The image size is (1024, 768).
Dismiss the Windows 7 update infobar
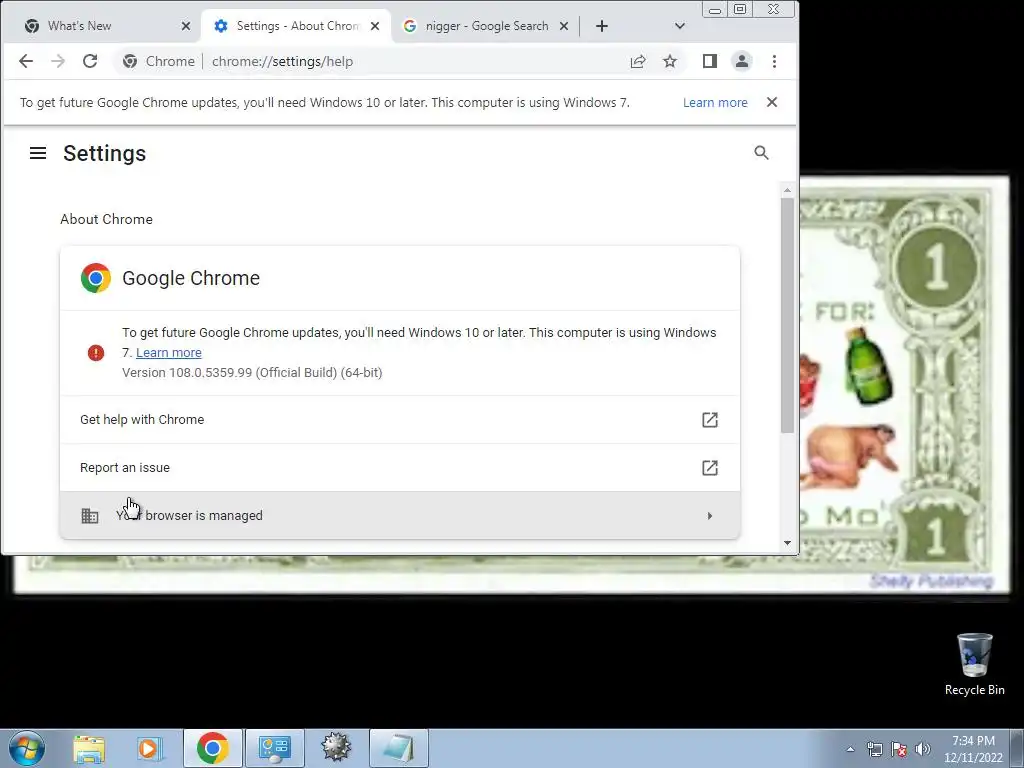tap(772, 103)
